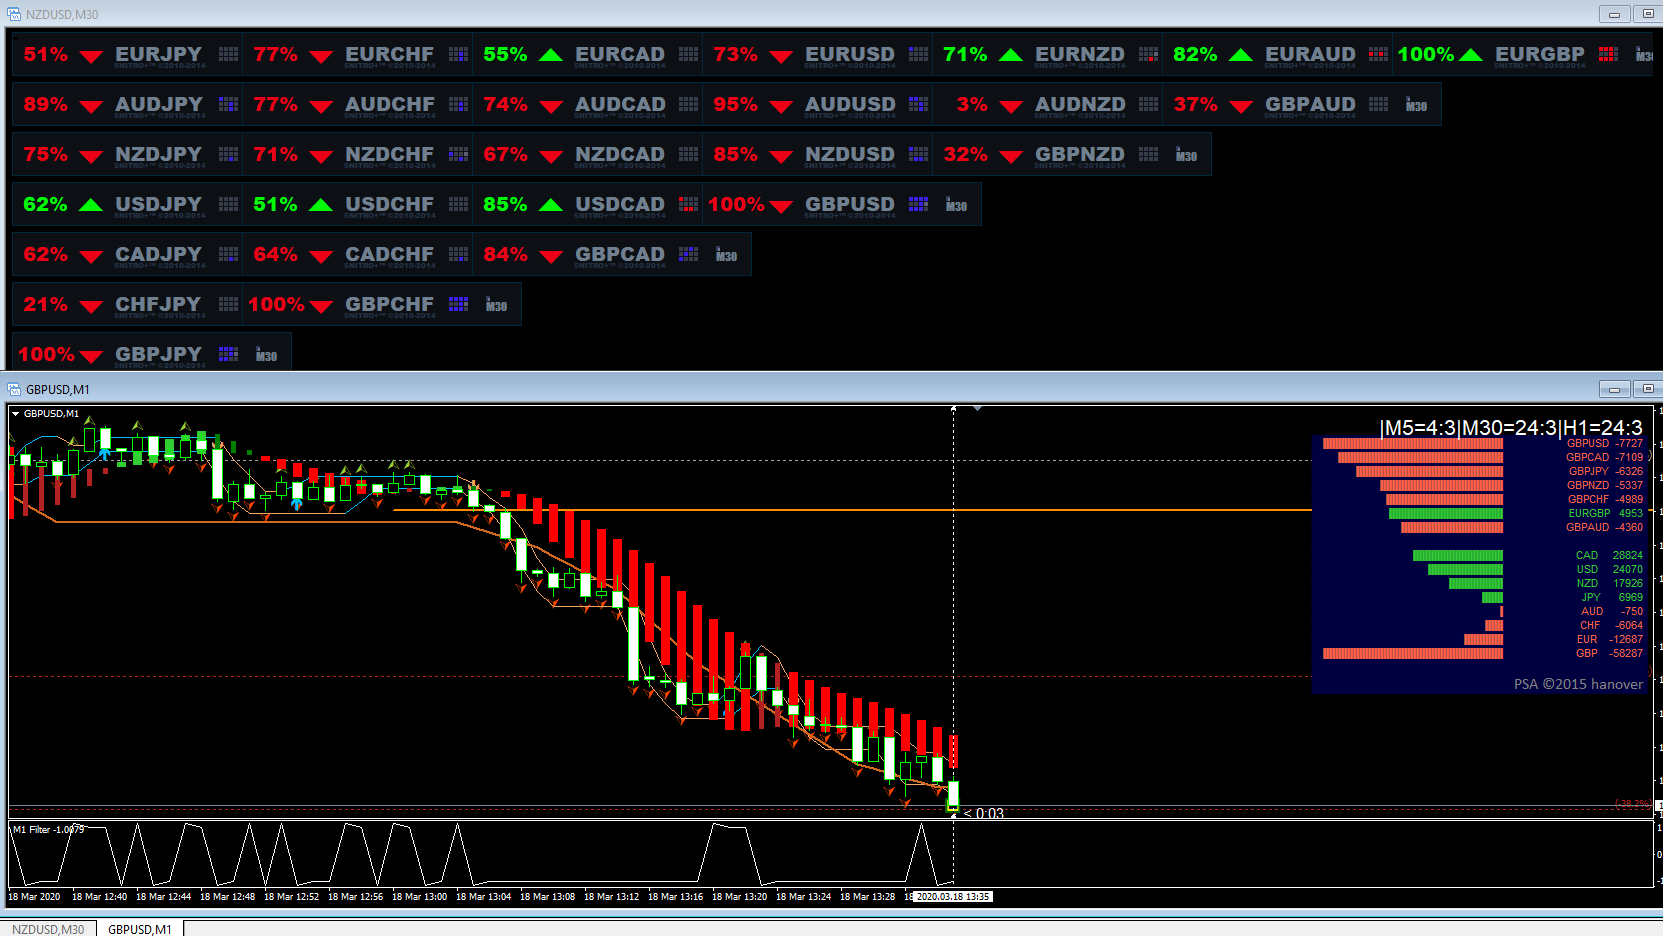Click the grid icon next to EURJPY
This screenshot has width=1663, height=936.
pos(229,54)
